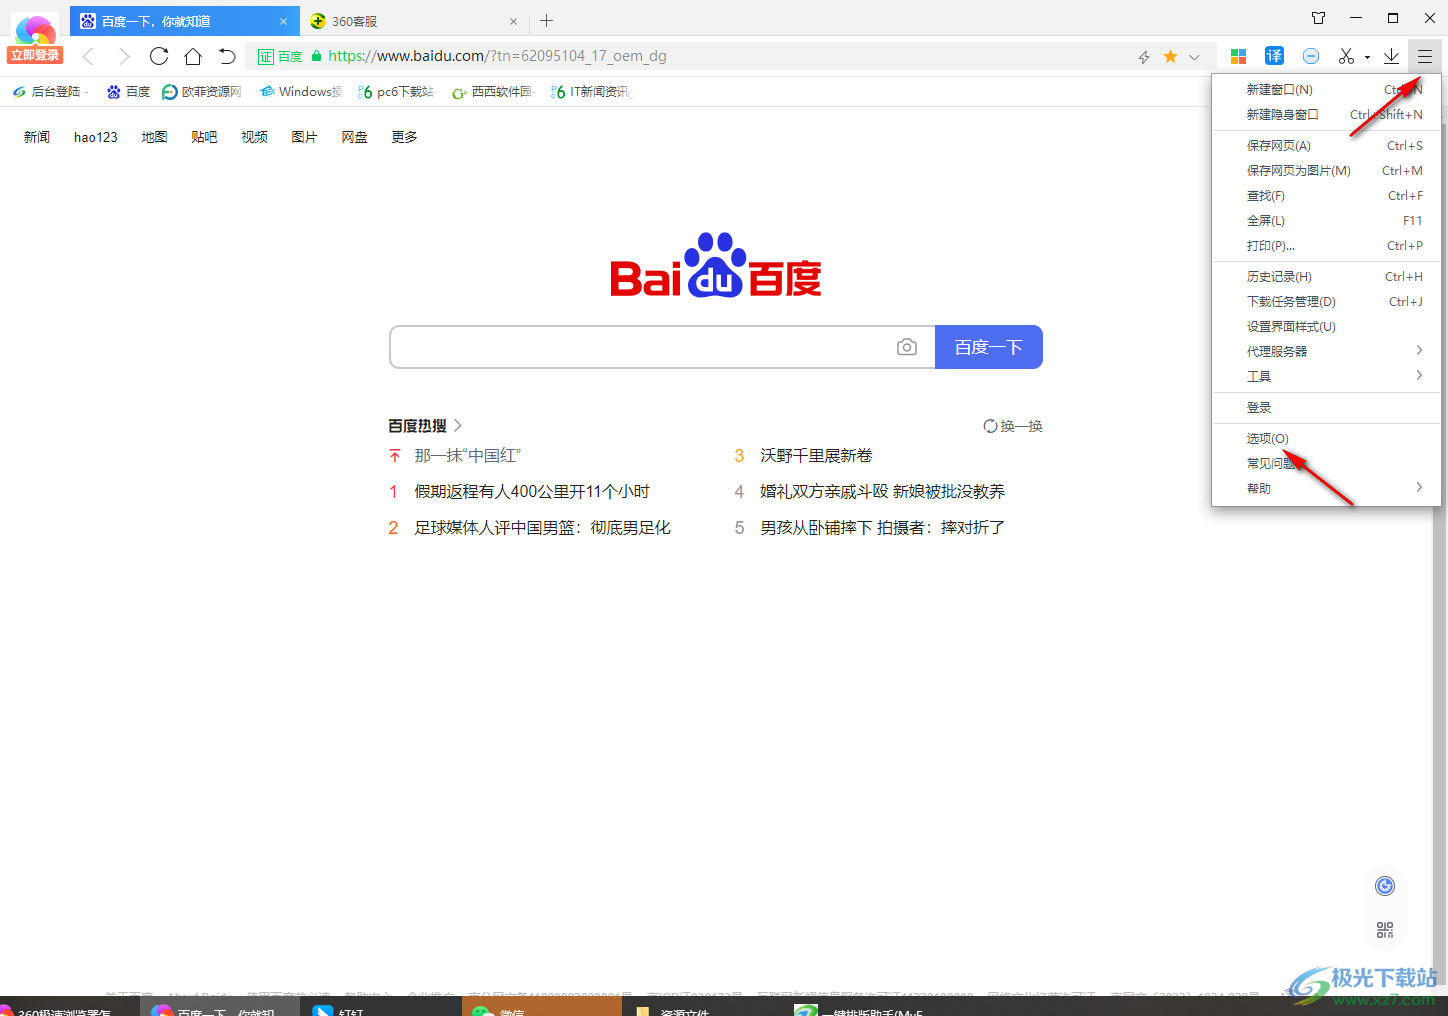Select 新建窗口(N) in the menu
This screenshot has height=1016, width=1448.
1326,89
